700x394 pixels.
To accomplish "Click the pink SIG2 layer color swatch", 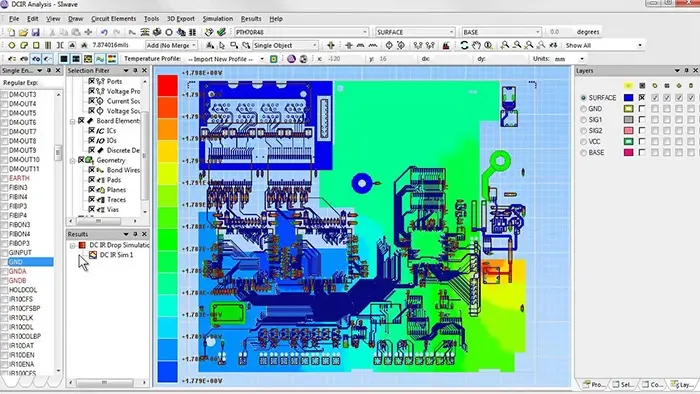I will point(629,131).
